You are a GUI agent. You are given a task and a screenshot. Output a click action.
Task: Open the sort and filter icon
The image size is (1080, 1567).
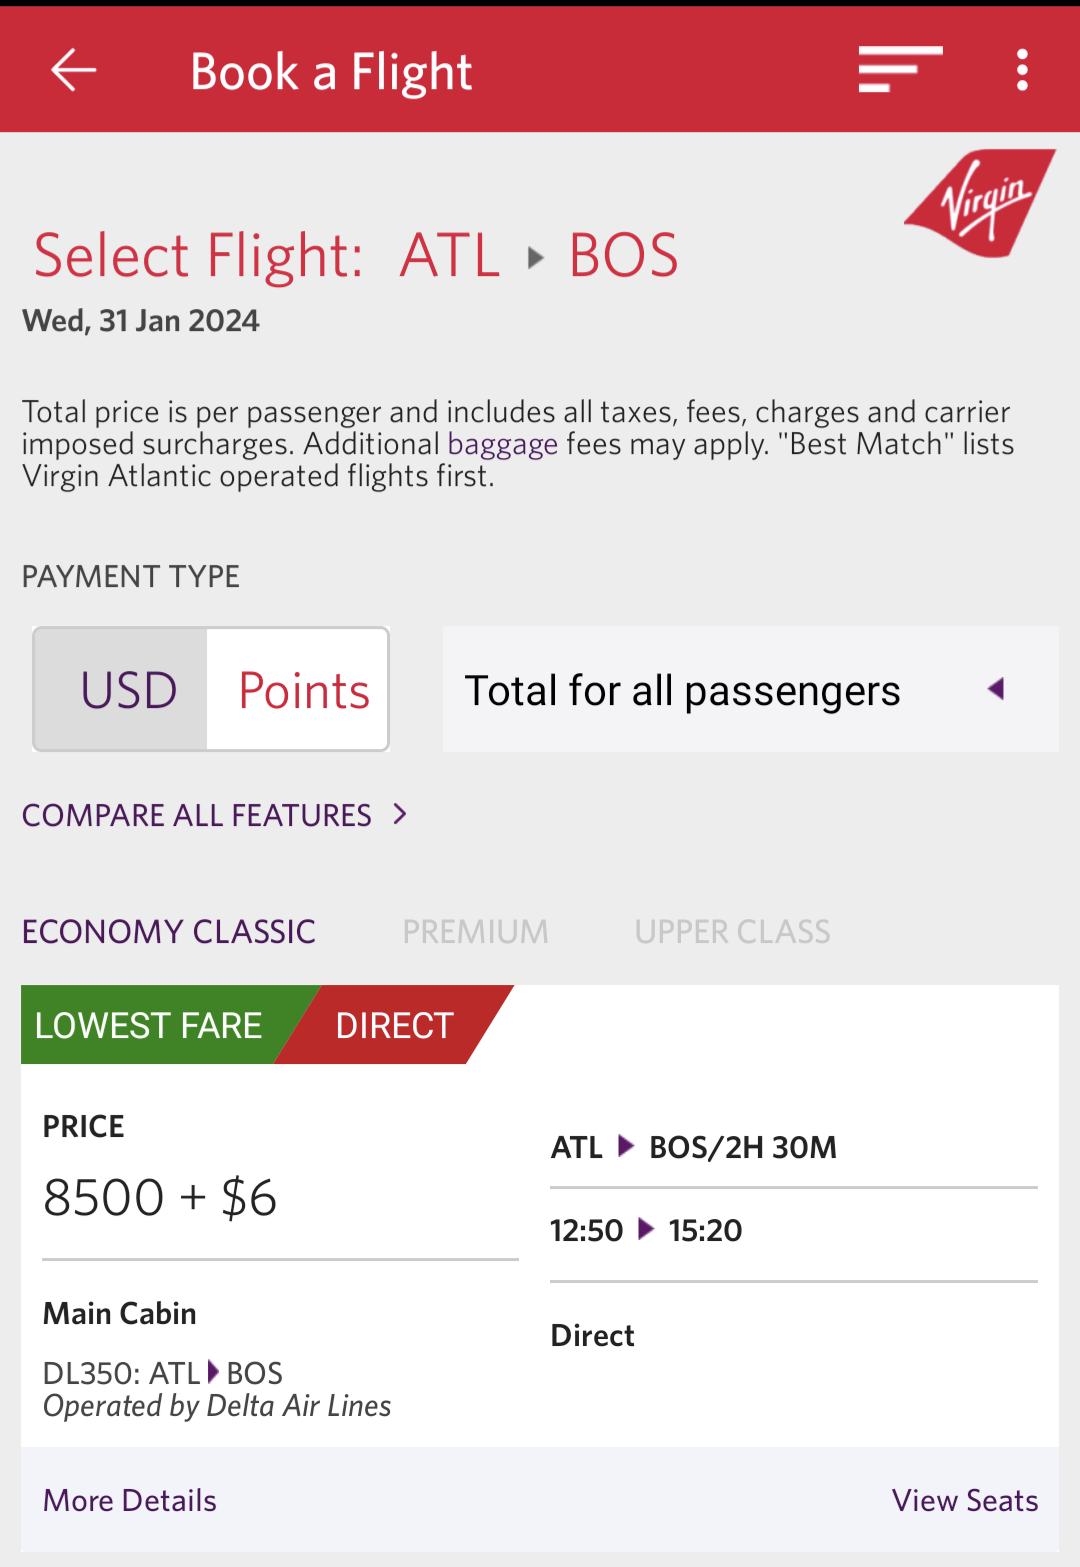(900, 70)
